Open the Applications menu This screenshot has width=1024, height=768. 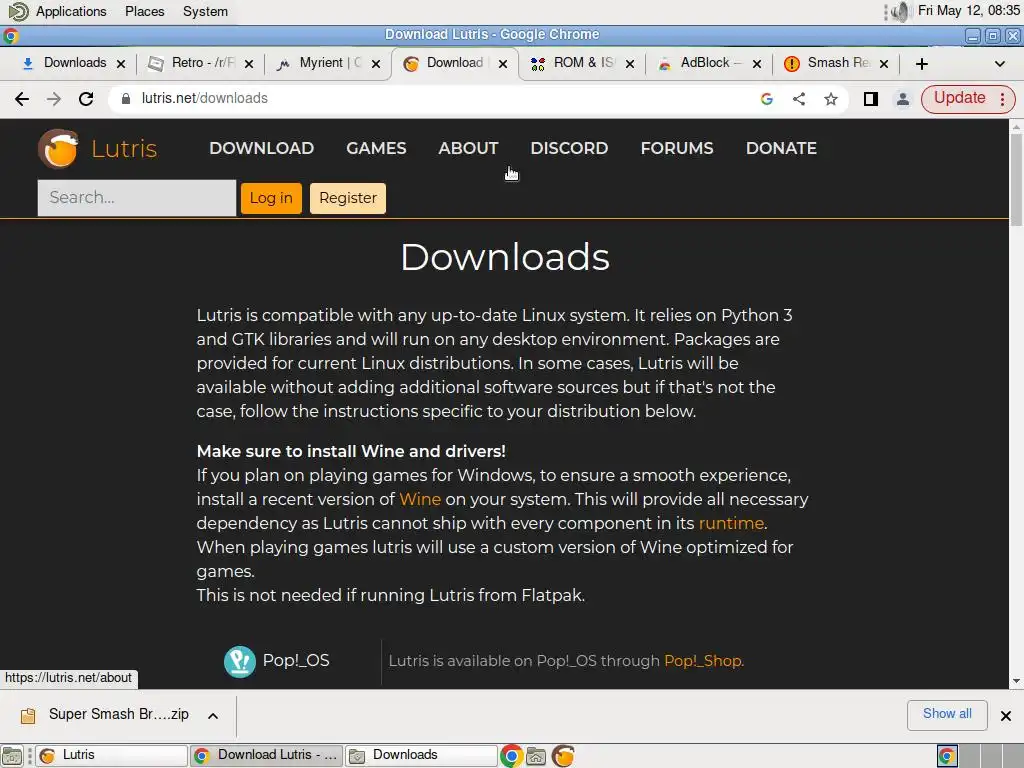(x=71, y=12)
